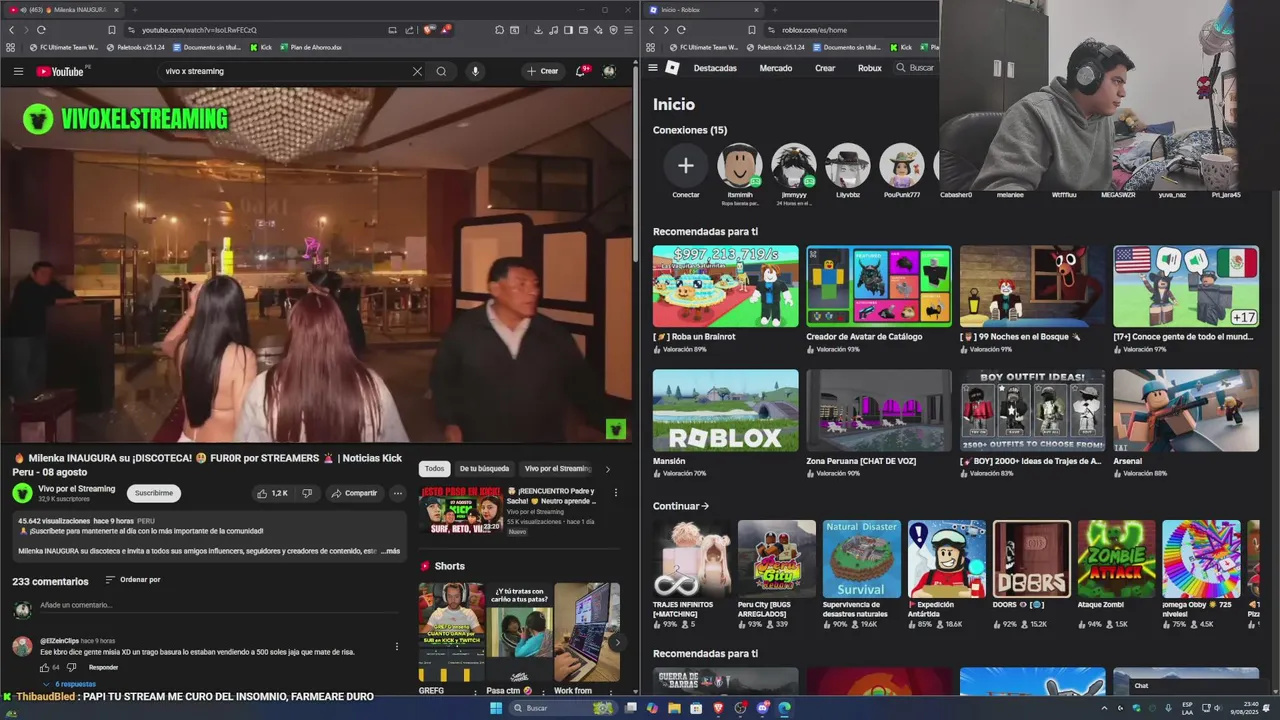Open Brave browser from Windows taskbar

click(718, 708)
